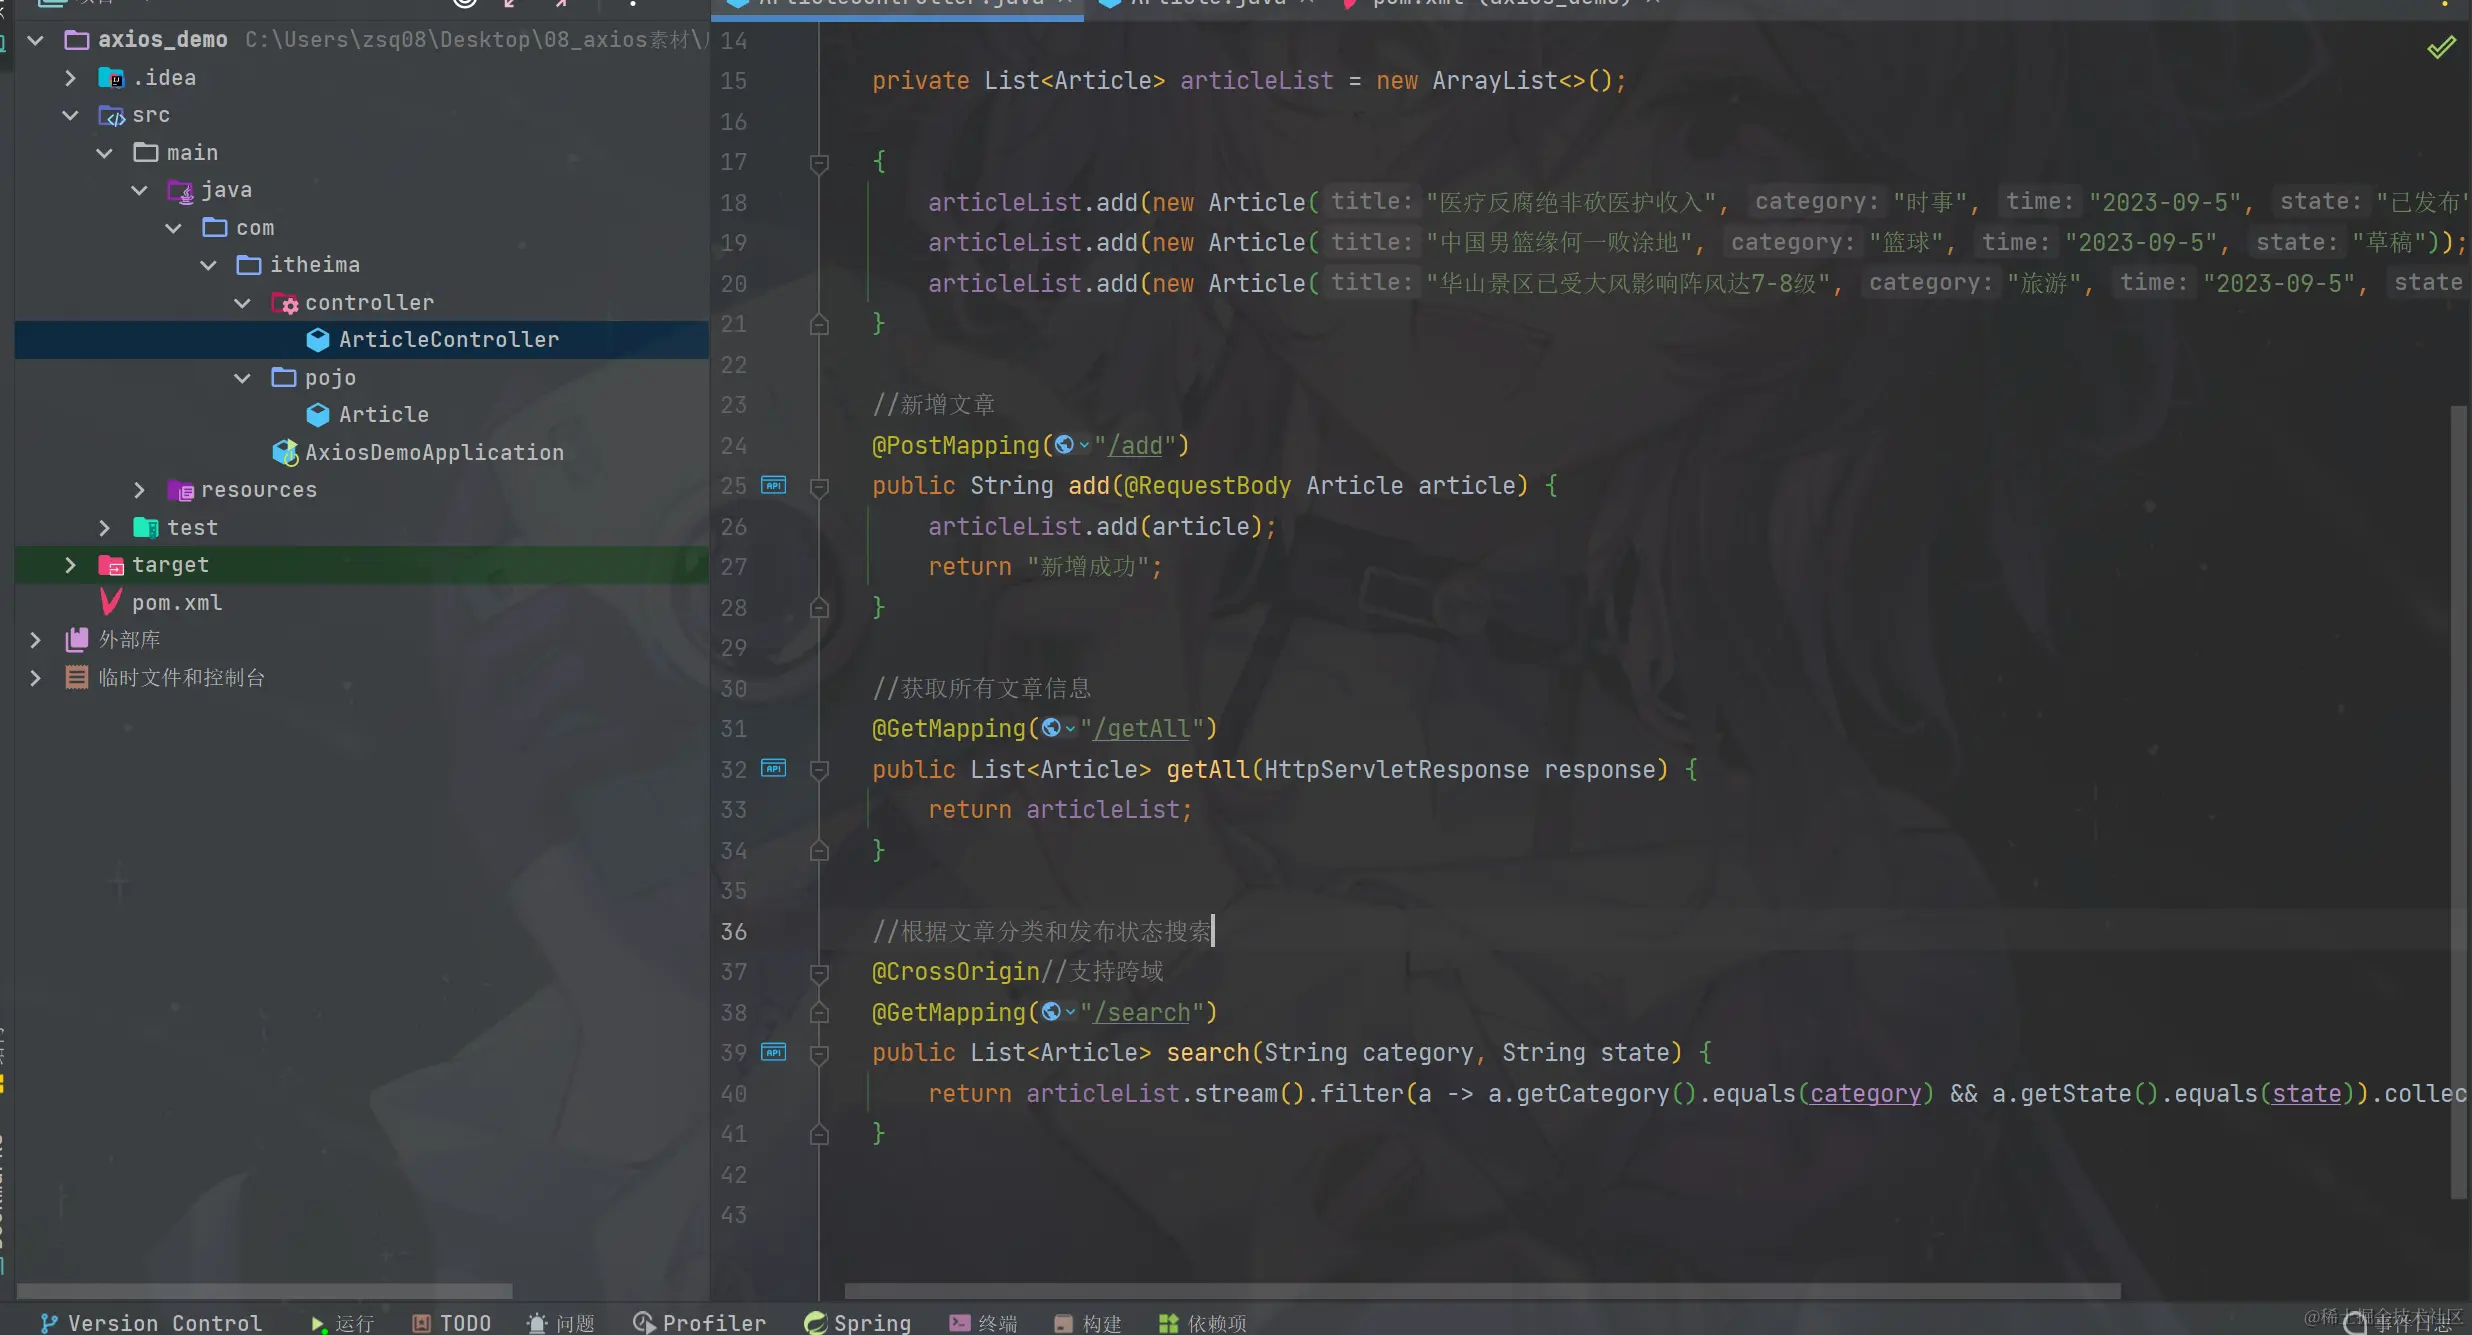Image resolution: width=2472 pixels, height=1335 pixels.
Task: Collapse the controller package node
Action: (x=242, y=303)
